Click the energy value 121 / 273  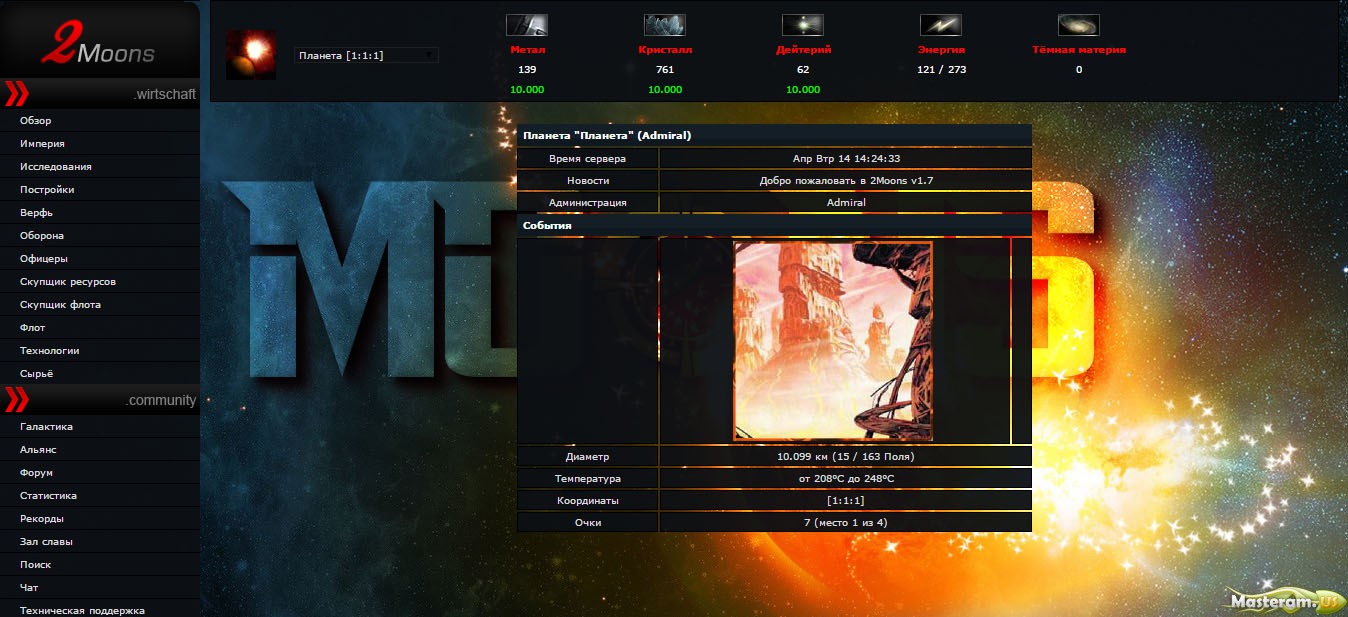[x=941, y=70]
